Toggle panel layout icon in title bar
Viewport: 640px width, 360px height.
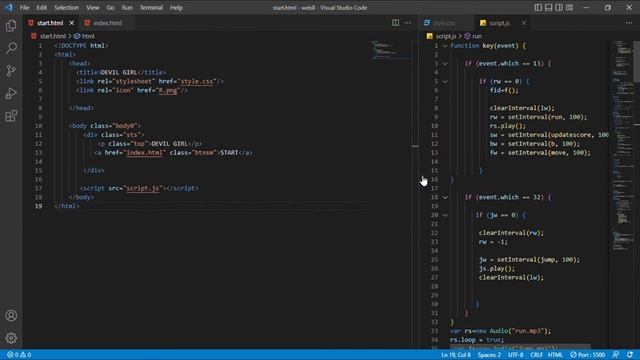[x=549, y=7]
